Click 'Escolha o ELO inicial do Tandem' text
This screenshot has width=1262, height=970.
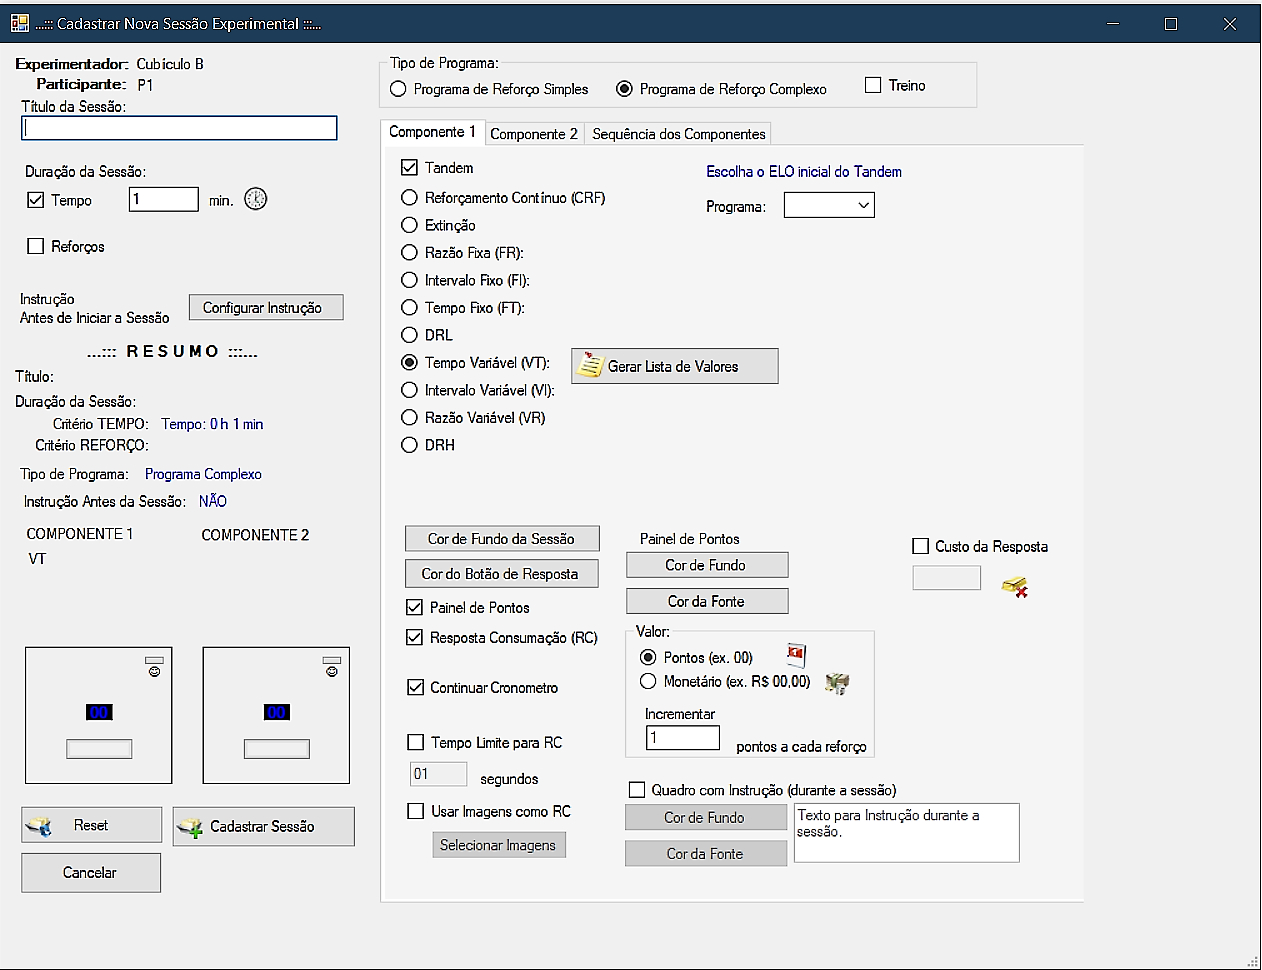click(x=804, y=172)
